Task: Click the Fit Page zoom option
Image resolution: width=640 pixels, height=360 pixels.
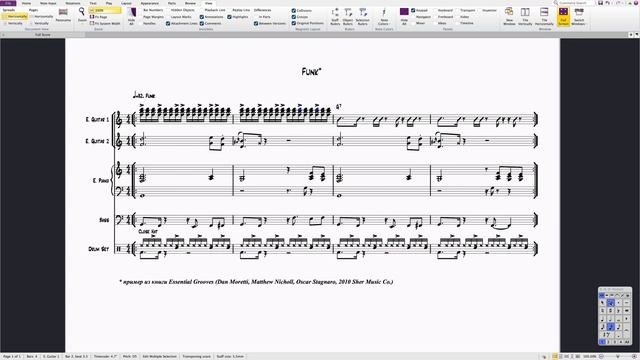Action: coord(98,17)
